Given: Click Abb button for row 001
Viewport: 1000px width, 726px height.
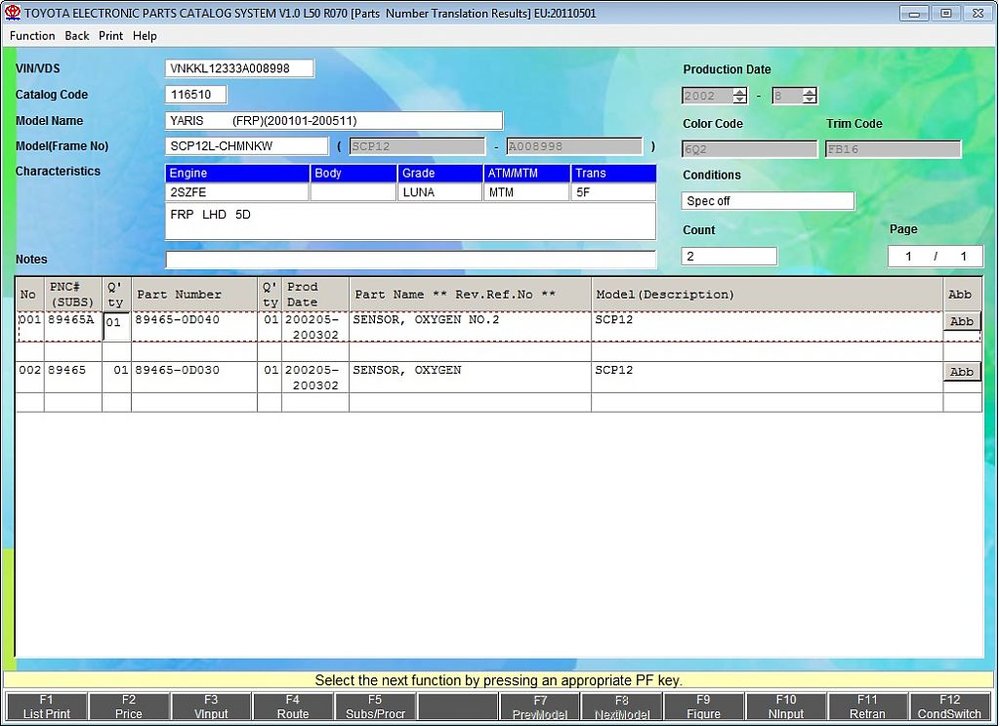Looking at the screenshot, I should (962, 322).
